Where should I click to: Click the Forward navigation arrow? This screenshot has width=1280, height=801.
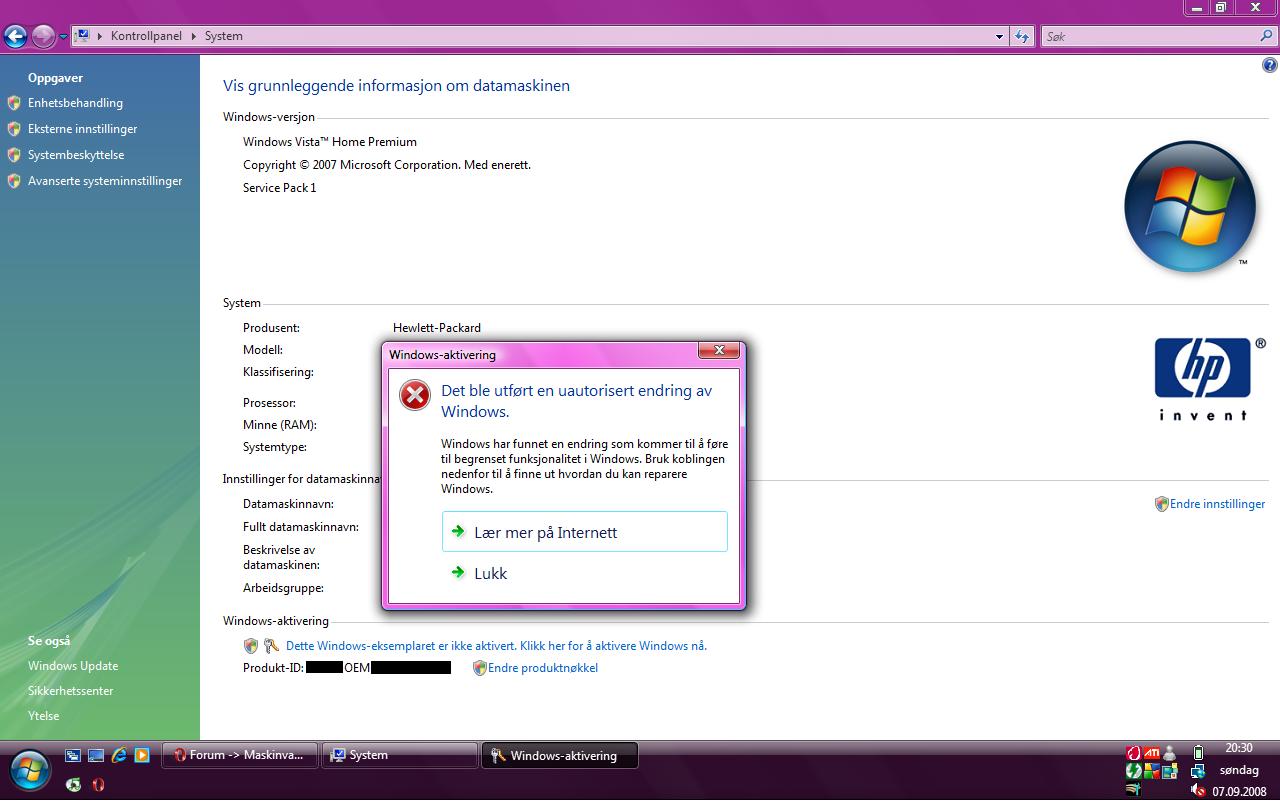coord(43,37)
